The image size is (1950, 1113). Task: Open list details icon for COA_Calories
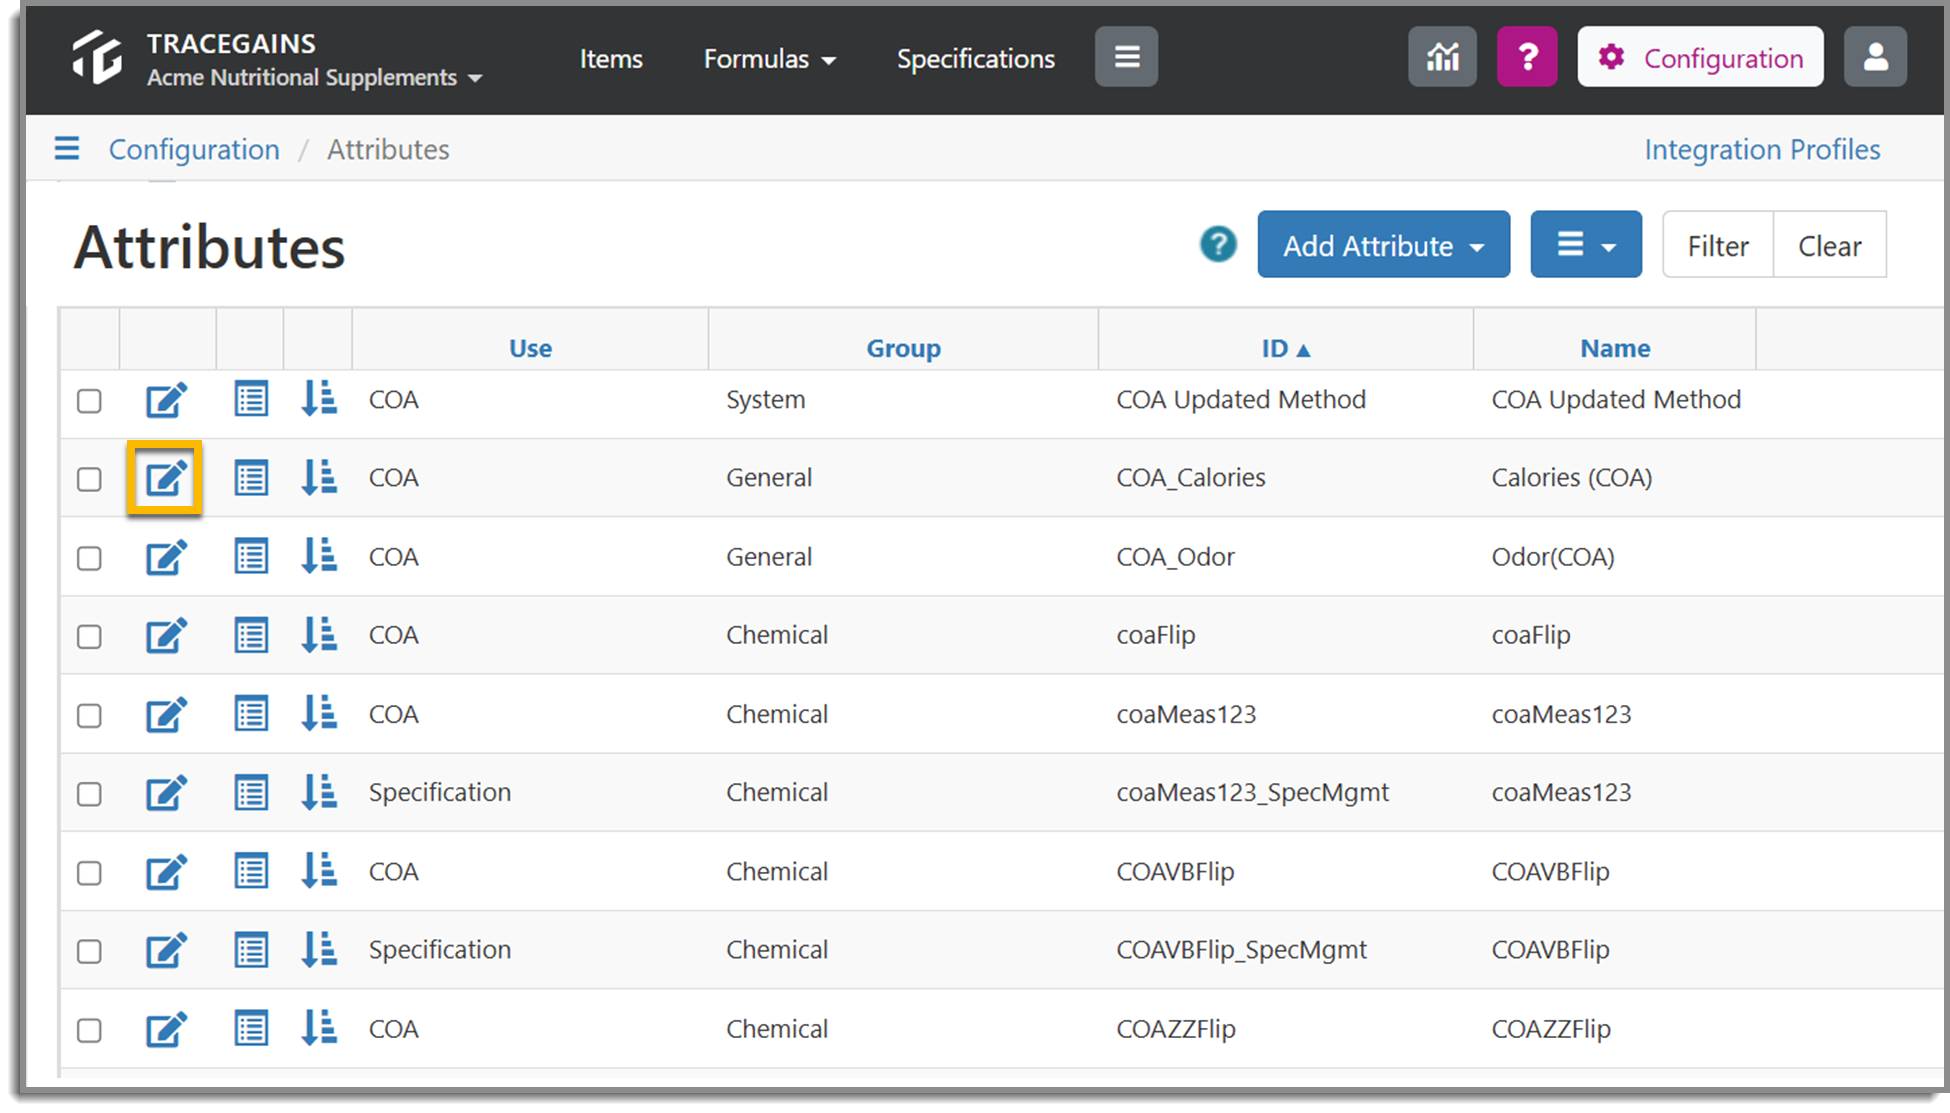[251, 478]
